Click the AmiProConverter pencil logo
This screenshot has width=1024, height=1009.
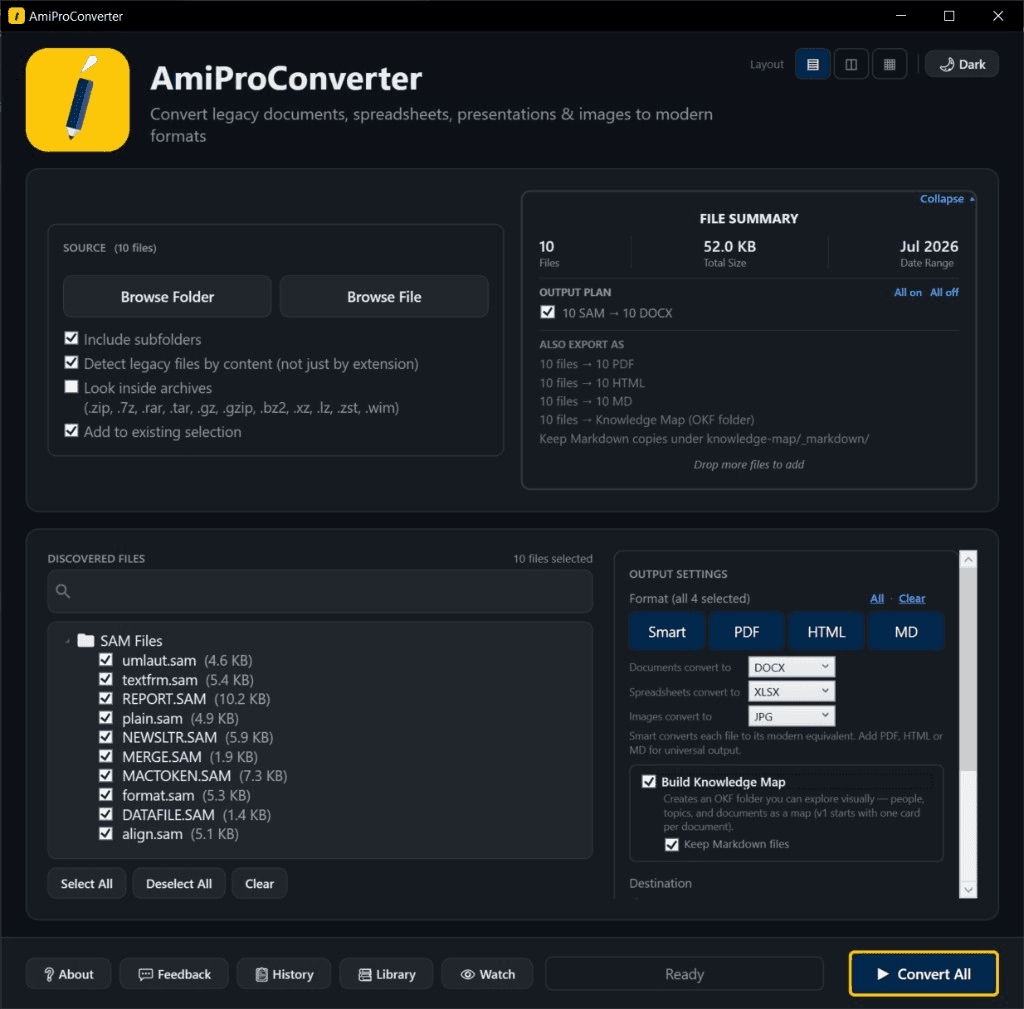click(78, 99)
